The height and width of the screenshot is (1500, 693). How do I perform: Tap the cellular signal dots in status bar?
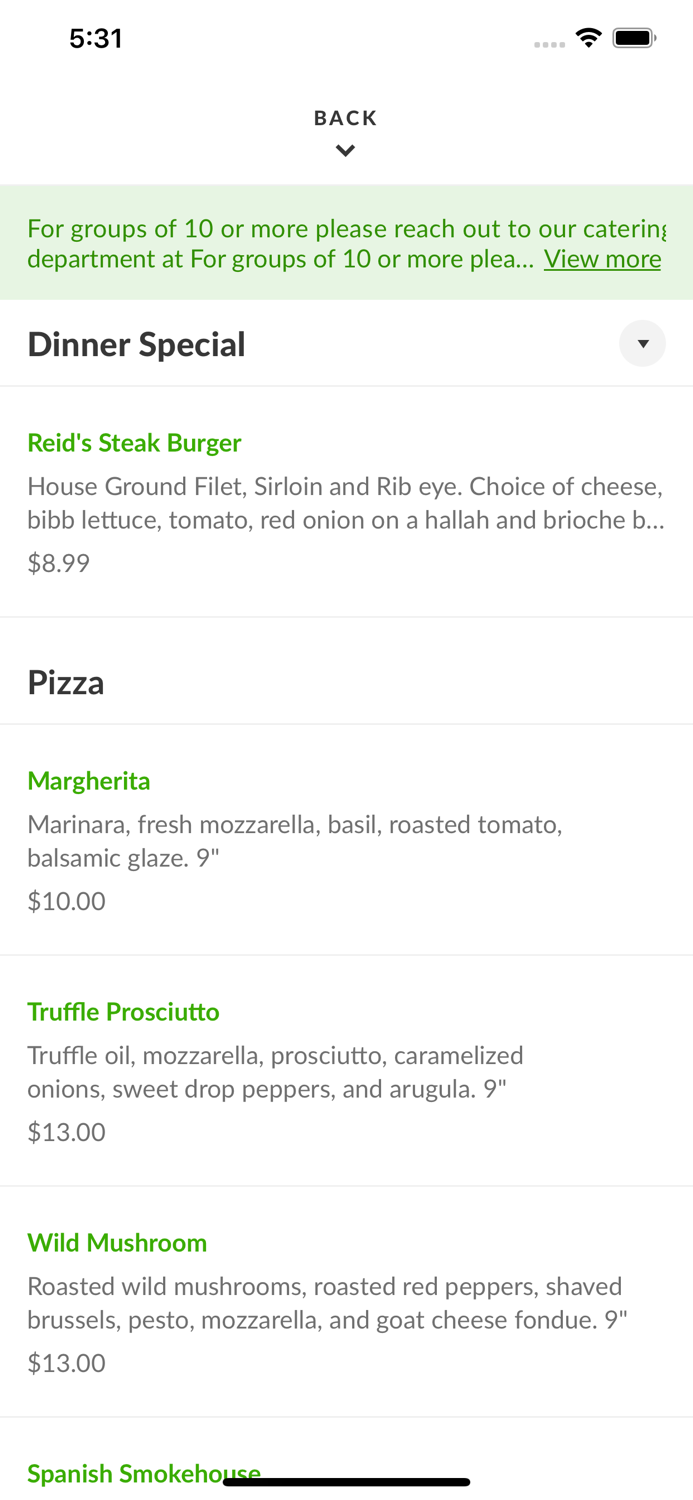tap(550, 44)
